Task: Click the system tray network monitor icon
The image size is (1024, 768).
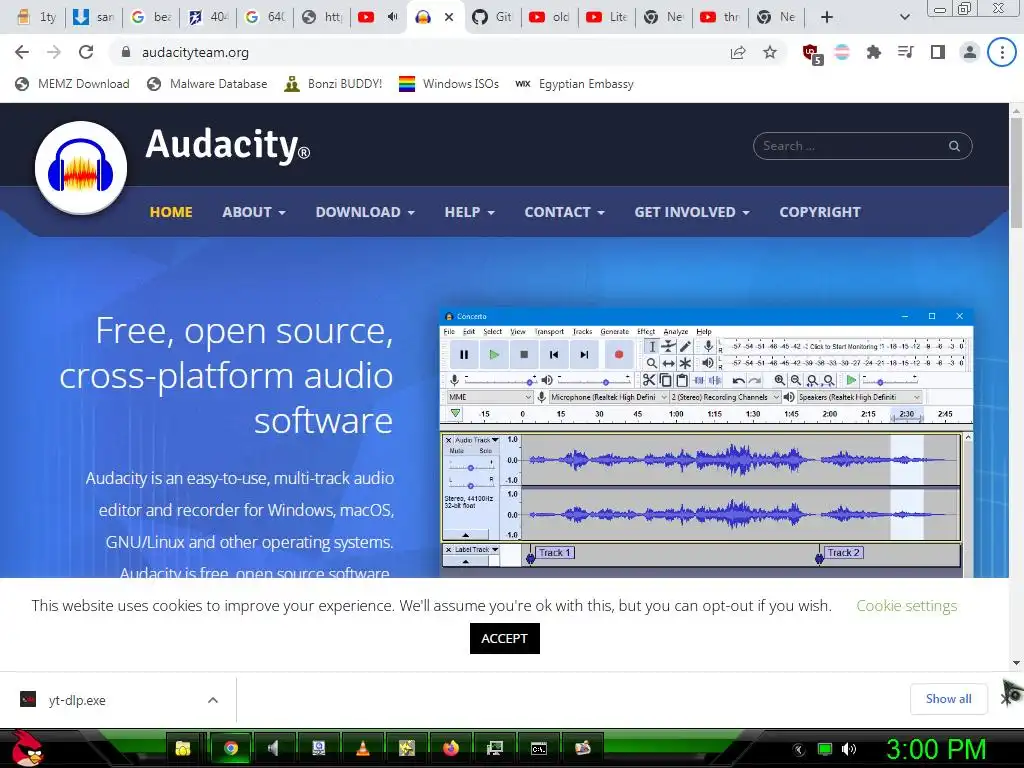Action: point(825,749)
